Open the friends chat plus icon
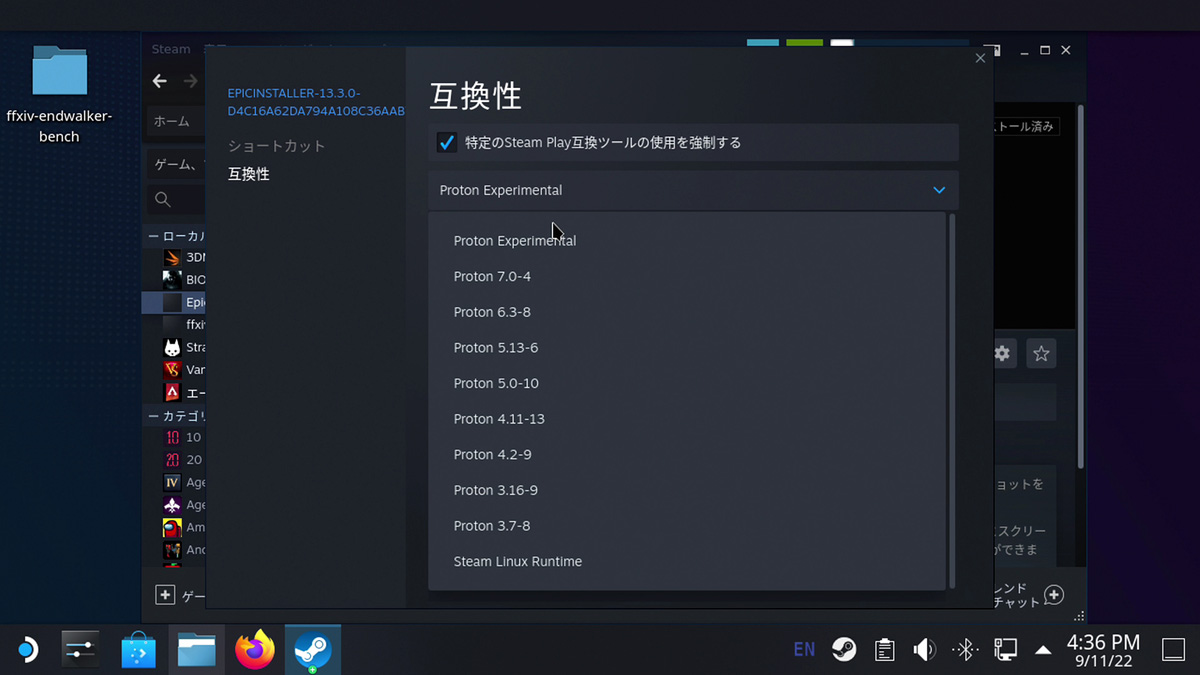 pos(1054,595)
